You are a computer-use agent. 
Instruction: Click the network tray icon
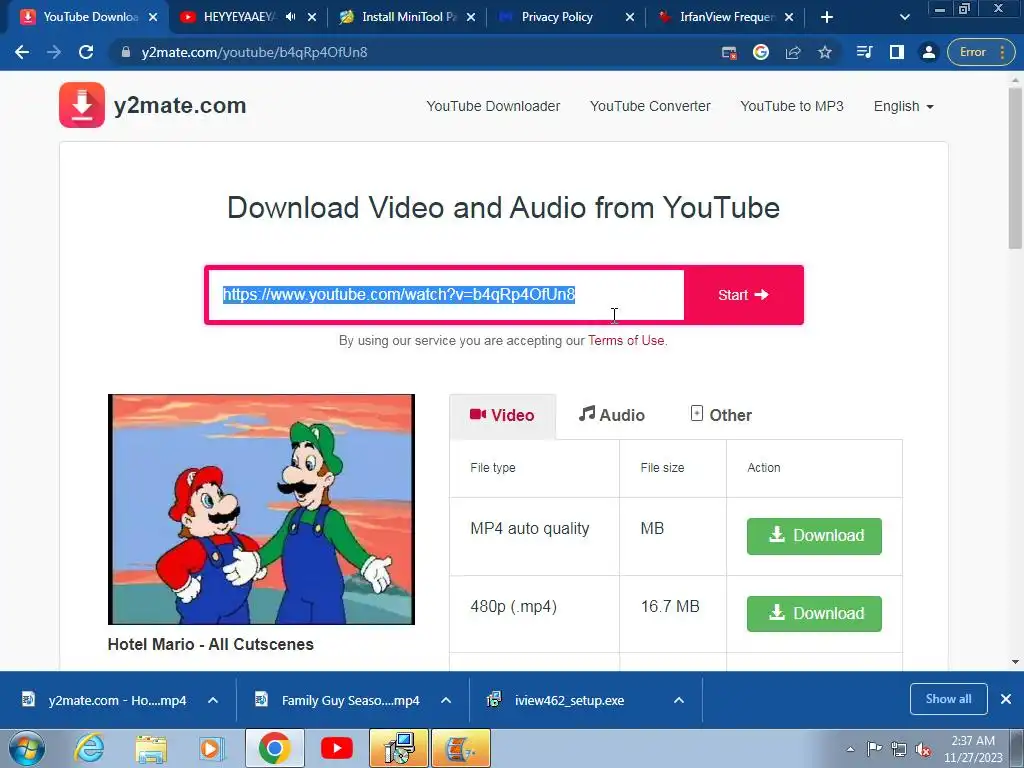pos(899,749)
